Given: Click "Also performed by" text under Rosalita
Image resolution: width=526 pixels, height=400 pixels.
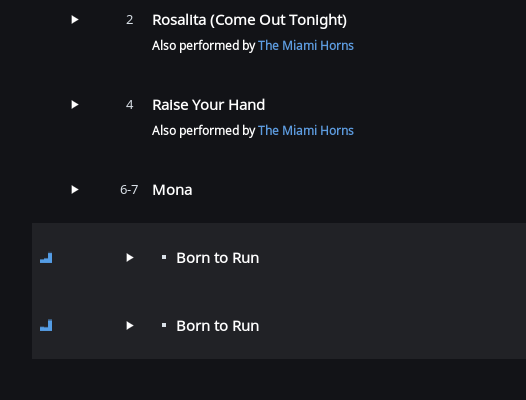Looking at the screenshot, I should click(204, 46).
